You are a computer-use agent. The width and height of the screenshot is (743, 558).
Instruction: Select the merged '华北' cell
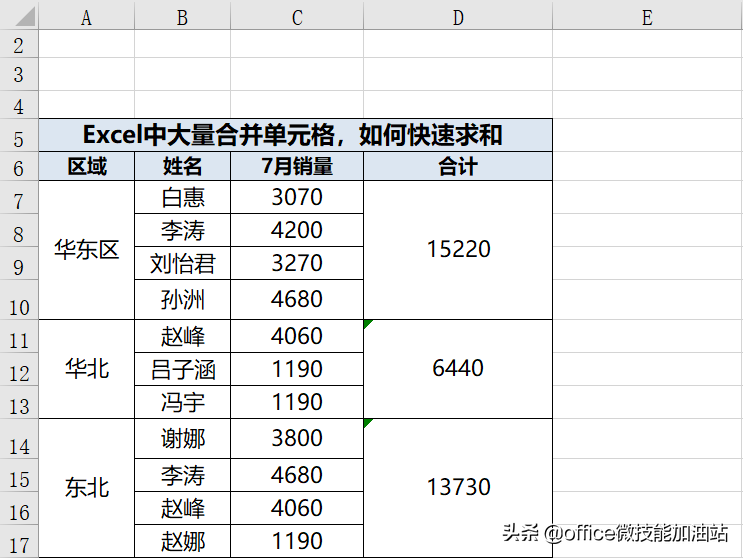pyautogui.click(x=87, y=369)
